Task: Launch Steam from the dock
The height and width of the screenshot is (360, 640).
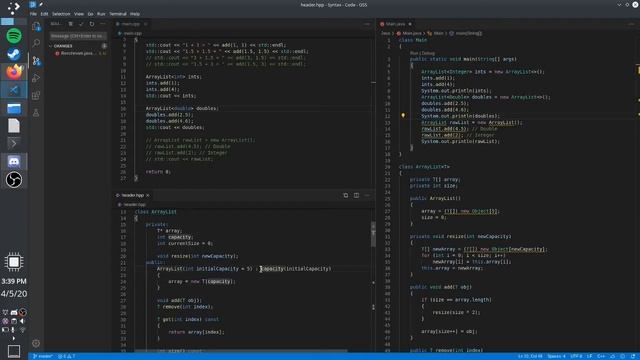Action: [14, 54]
